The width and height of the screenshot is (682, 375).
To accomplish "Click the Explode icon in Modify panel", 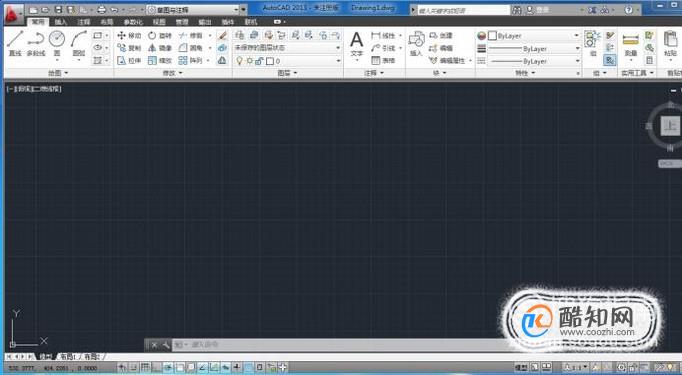I will (222, 48).
